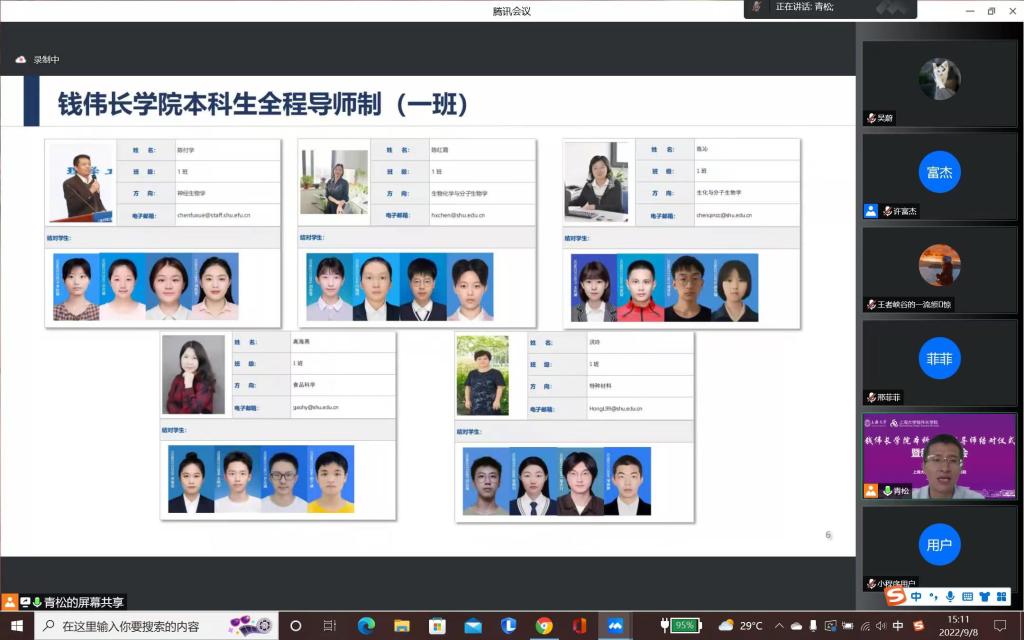Toggle Sogou punctuation mode button
The width and height of the screenshot is (1024, 640).
point(934,596)
